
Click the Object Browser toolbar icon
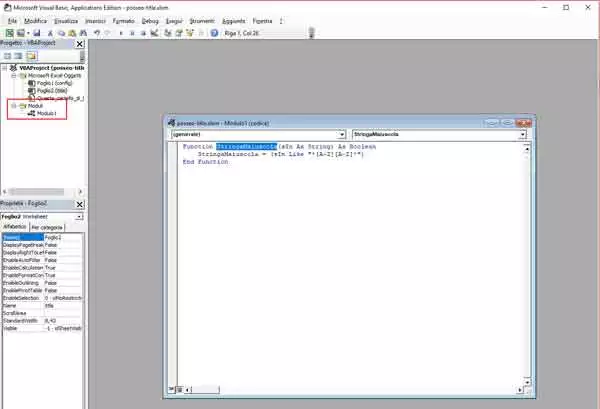pos(190,33)
